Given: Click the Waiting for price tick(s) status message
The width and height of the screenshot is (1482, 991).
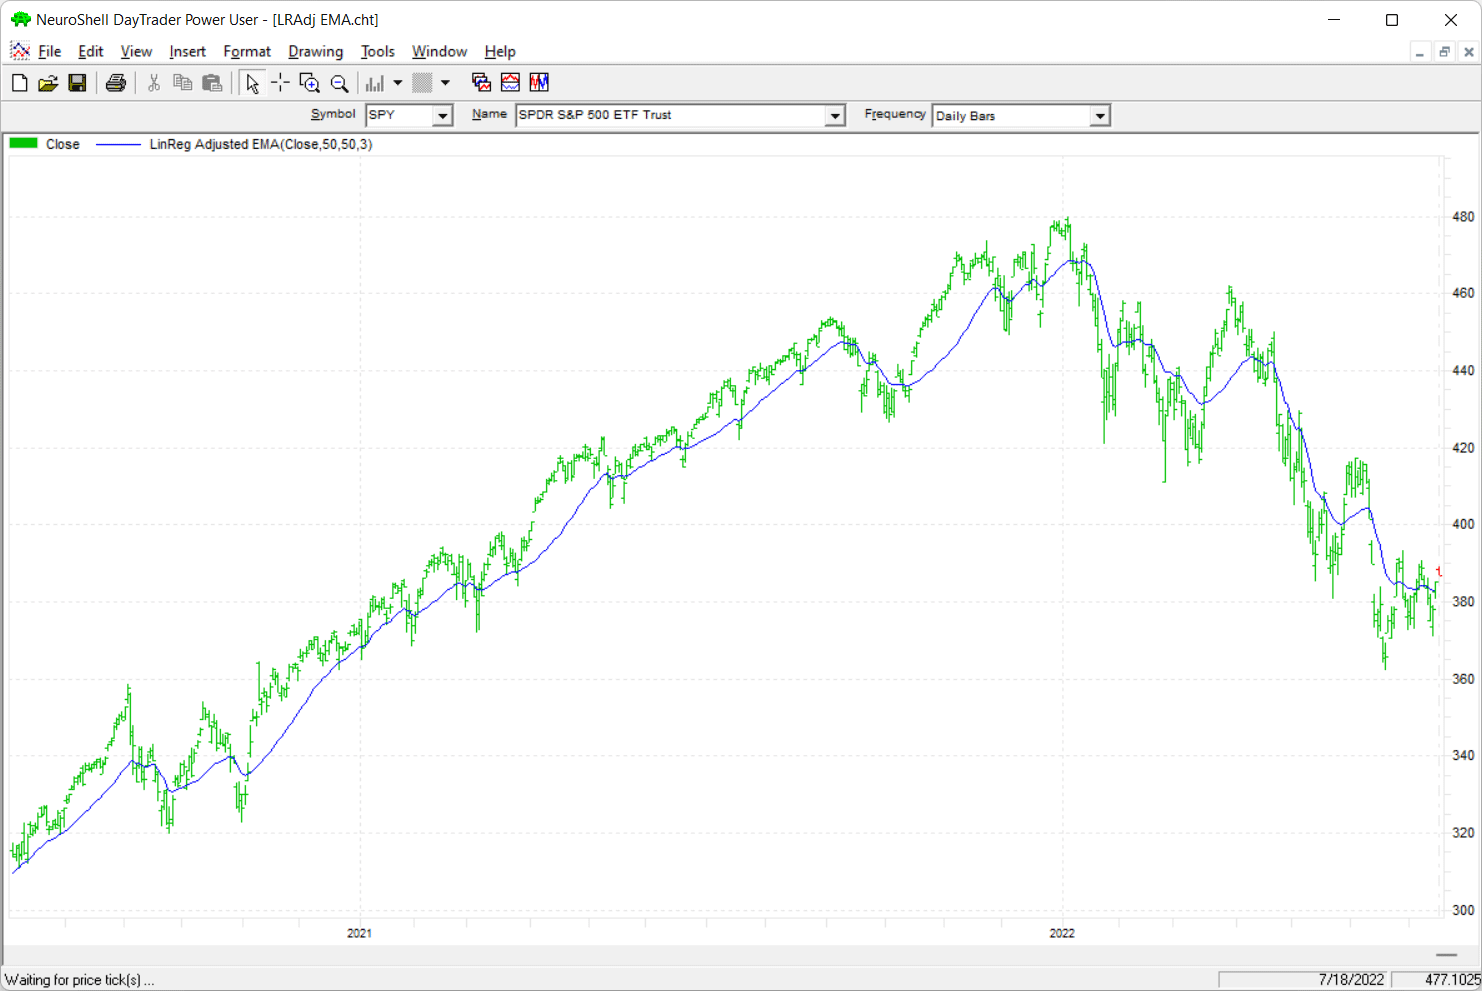Looking at the screenshot, I should (x=80, y=980).
